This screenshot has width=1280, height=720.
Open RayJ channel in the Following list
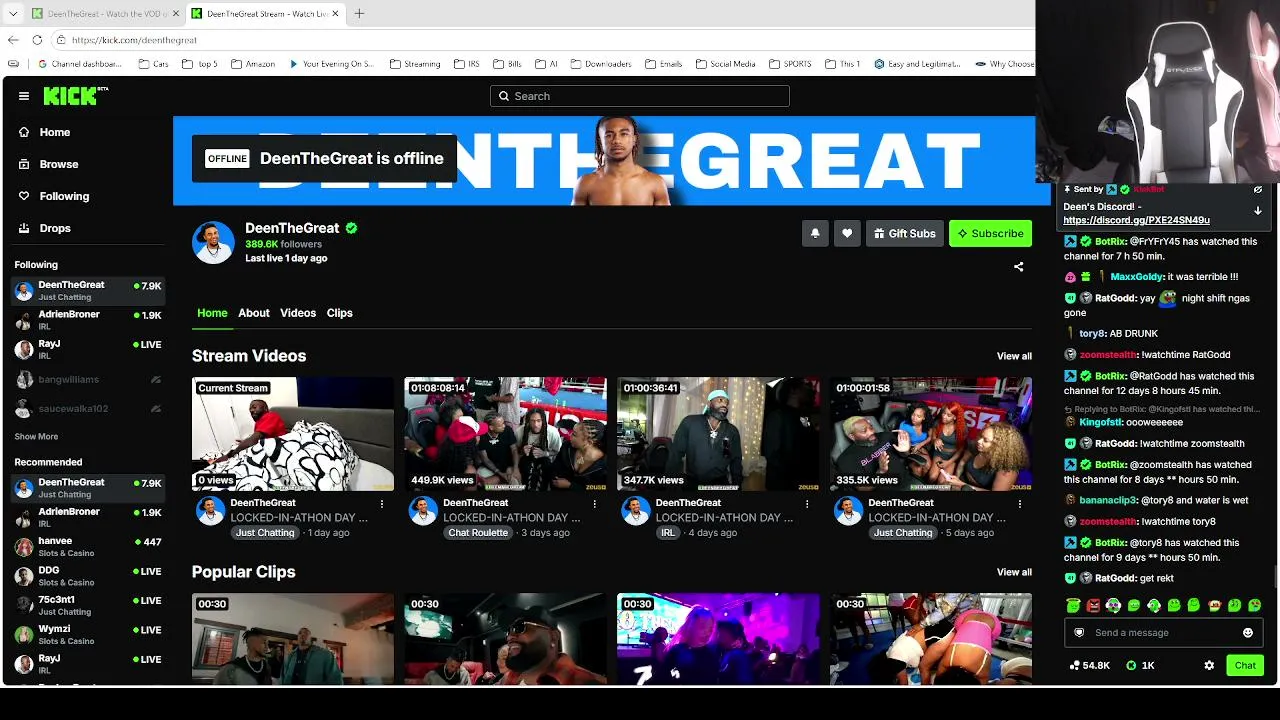point(88,349)
